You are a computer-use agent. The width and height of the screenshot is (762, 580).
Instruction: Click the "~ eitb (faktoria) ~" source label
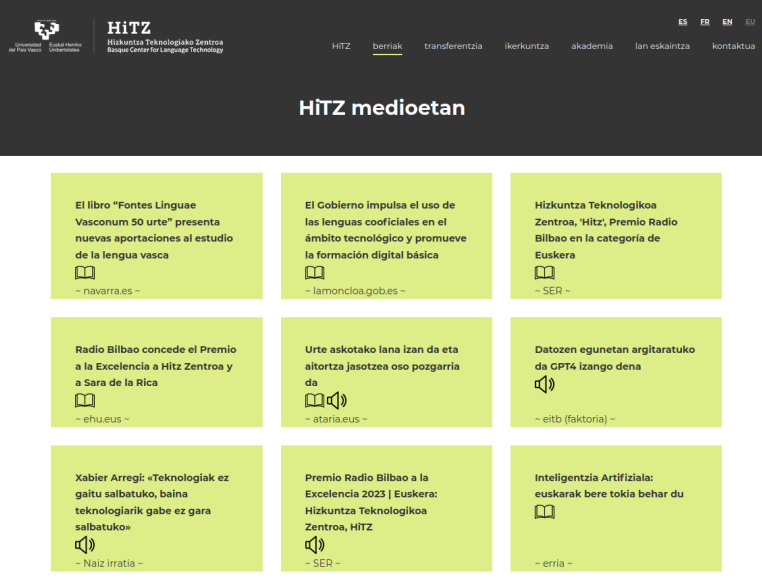(x=574, y=419)
